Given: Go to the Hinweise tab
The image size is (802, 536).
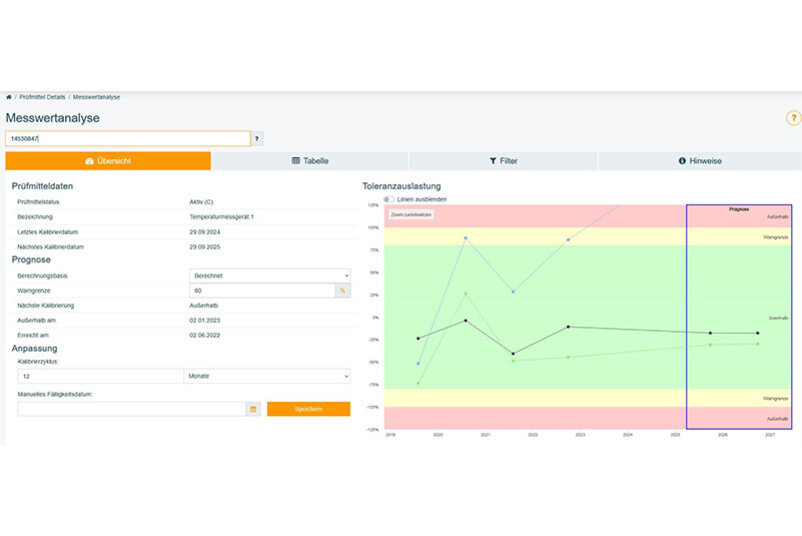Looking at the screenshot, I should click(x=700, y=161).
